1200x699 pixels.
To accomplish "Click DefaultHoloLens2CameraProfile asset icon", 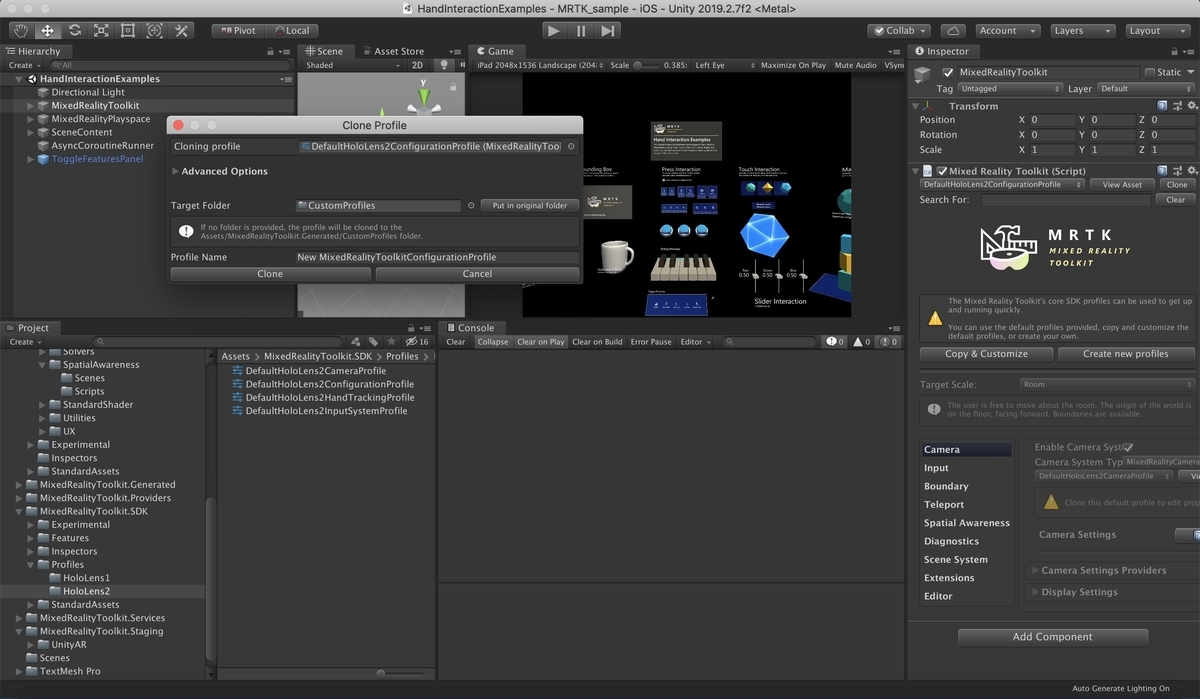I will click(238, 371).
